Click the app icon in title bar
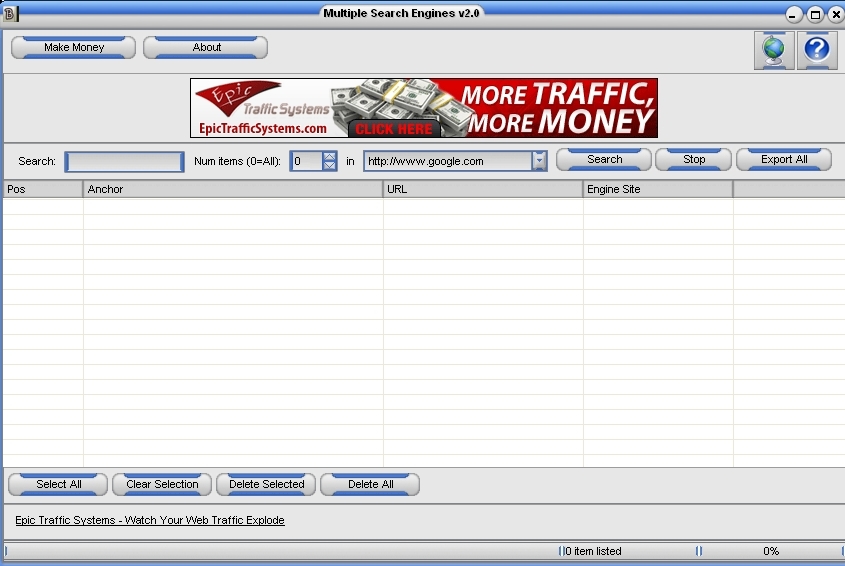 (x=11, y=13)
